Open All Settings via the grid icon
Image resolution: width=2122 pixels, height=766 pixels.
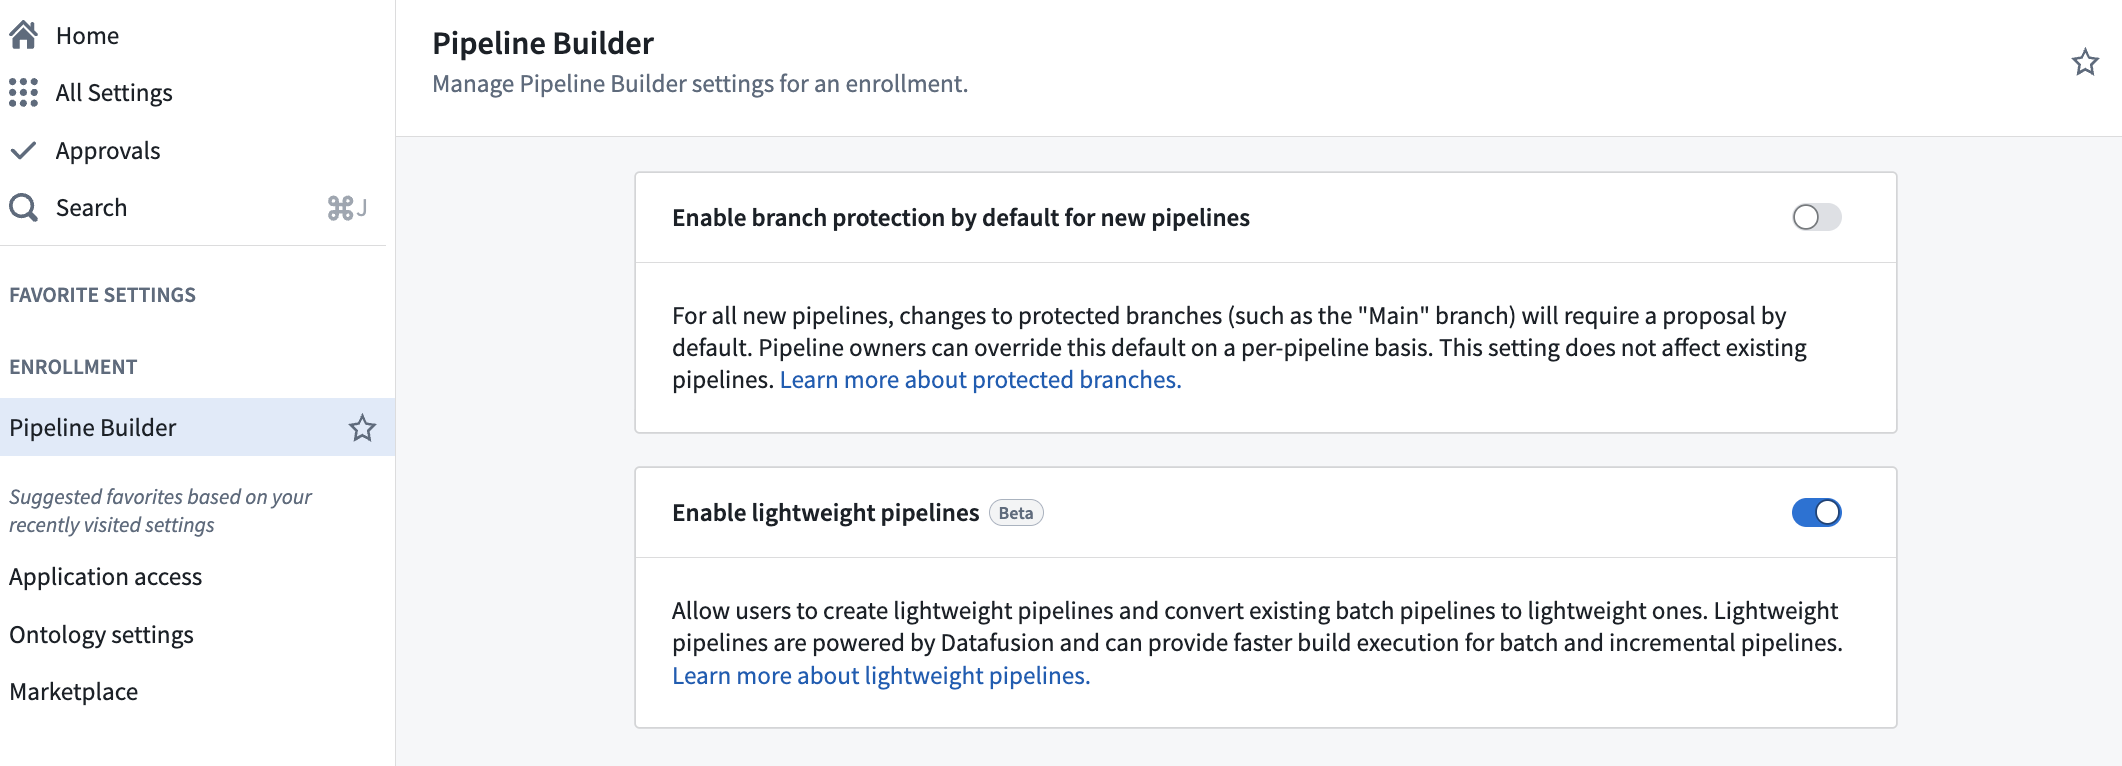[x=24, y=92]
